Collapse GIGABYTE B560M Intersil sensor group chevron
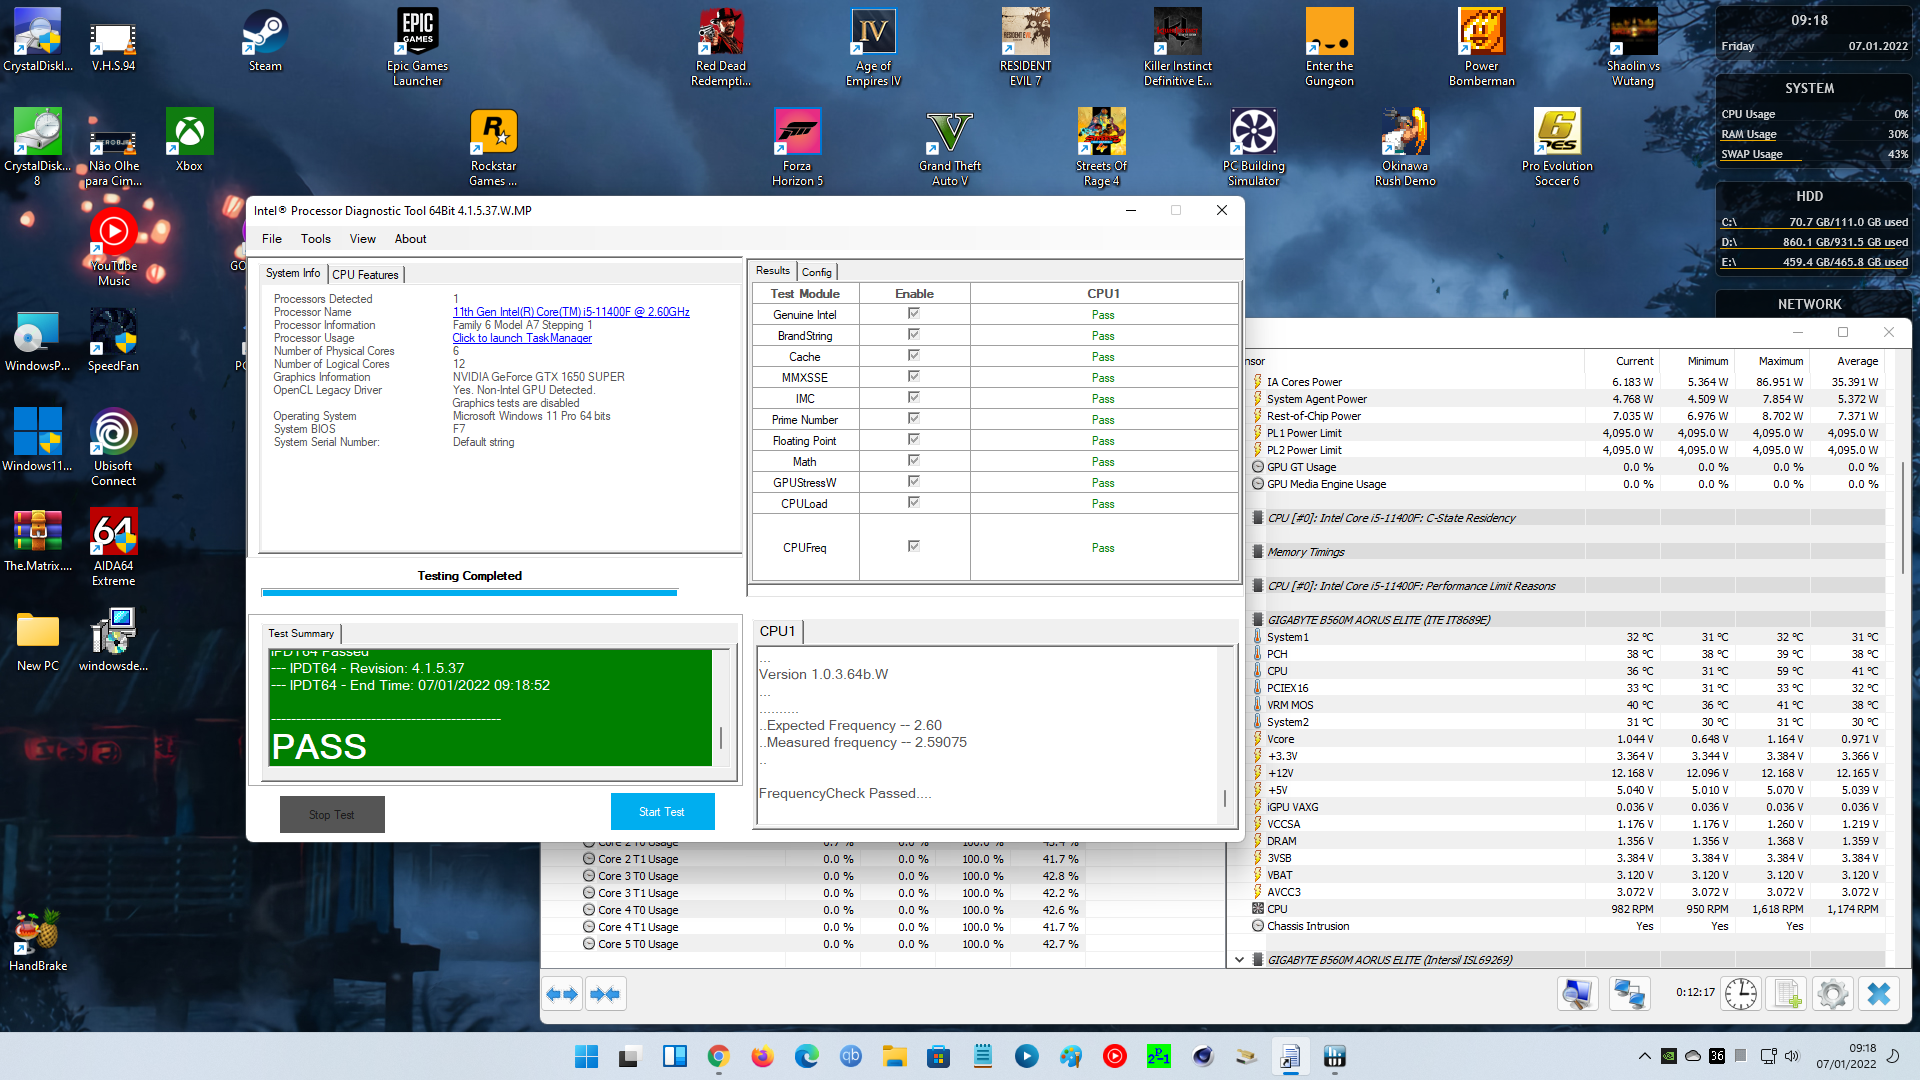The height and width of the screenshot is (1080, 1920). [1239, 960]
